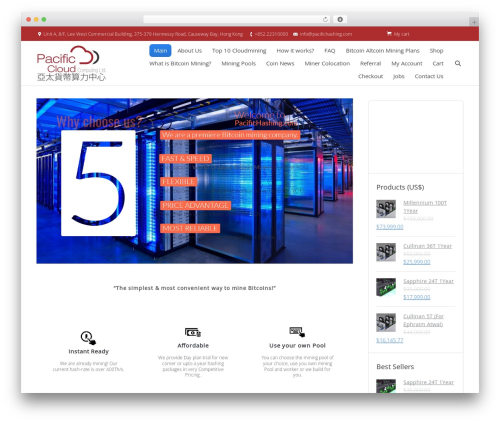
Task: Open Cullinan 5T (For Ephraim Atwal) link
Action: pyautogui.click(x=423, y=320)
